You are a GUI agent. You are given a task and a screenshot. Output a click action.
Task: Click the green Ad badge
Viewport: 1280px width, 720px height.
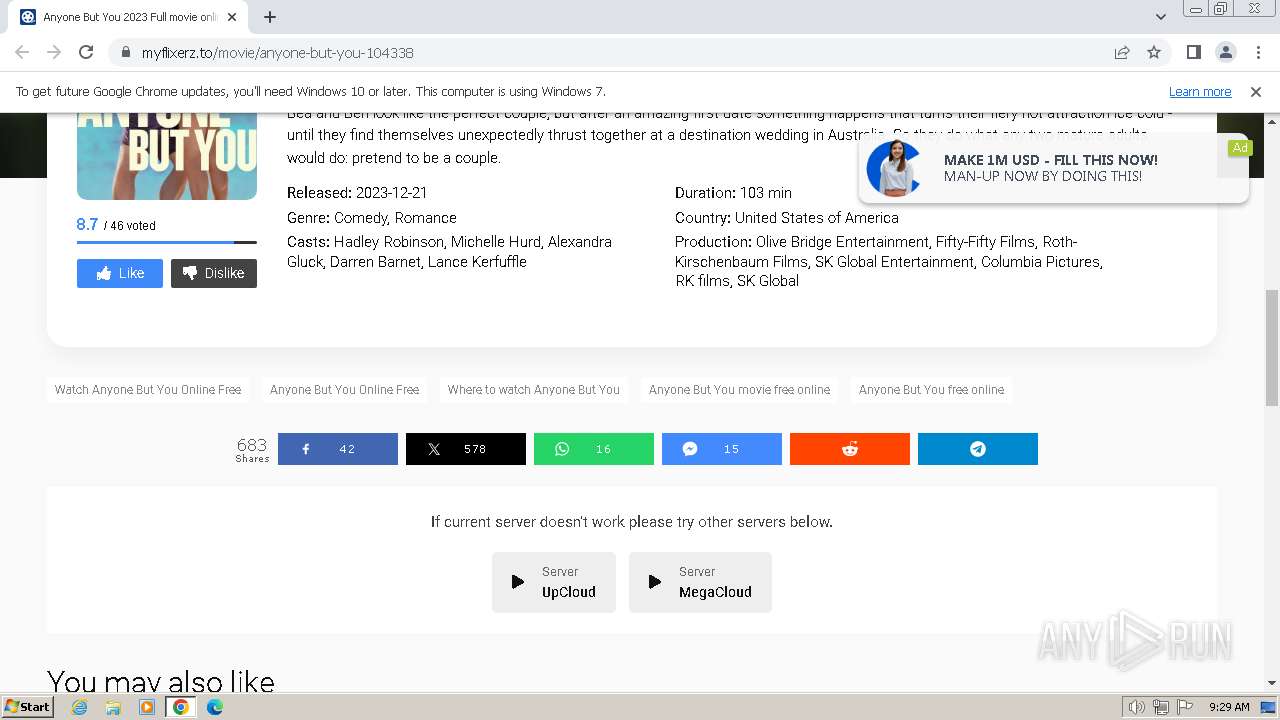1240,148
